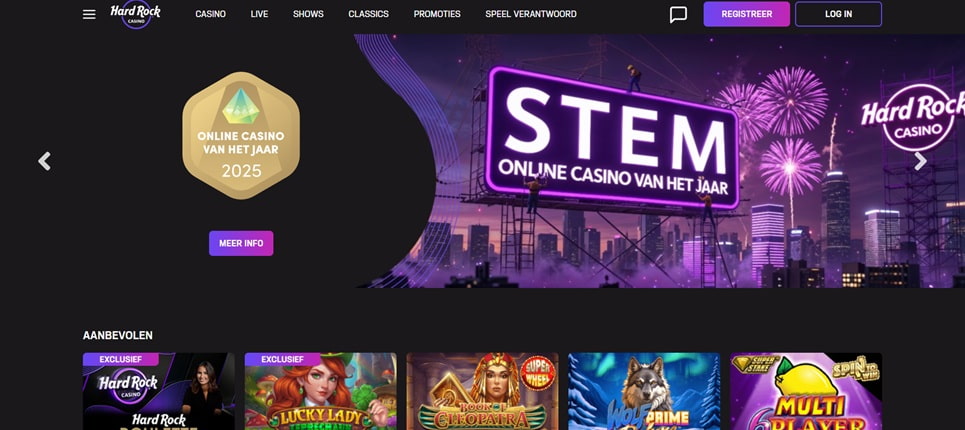The image size is (965, 430).
Task: Click the Hard Rock Casino logo
Action: pyautogui.click(x=135, y=14)
